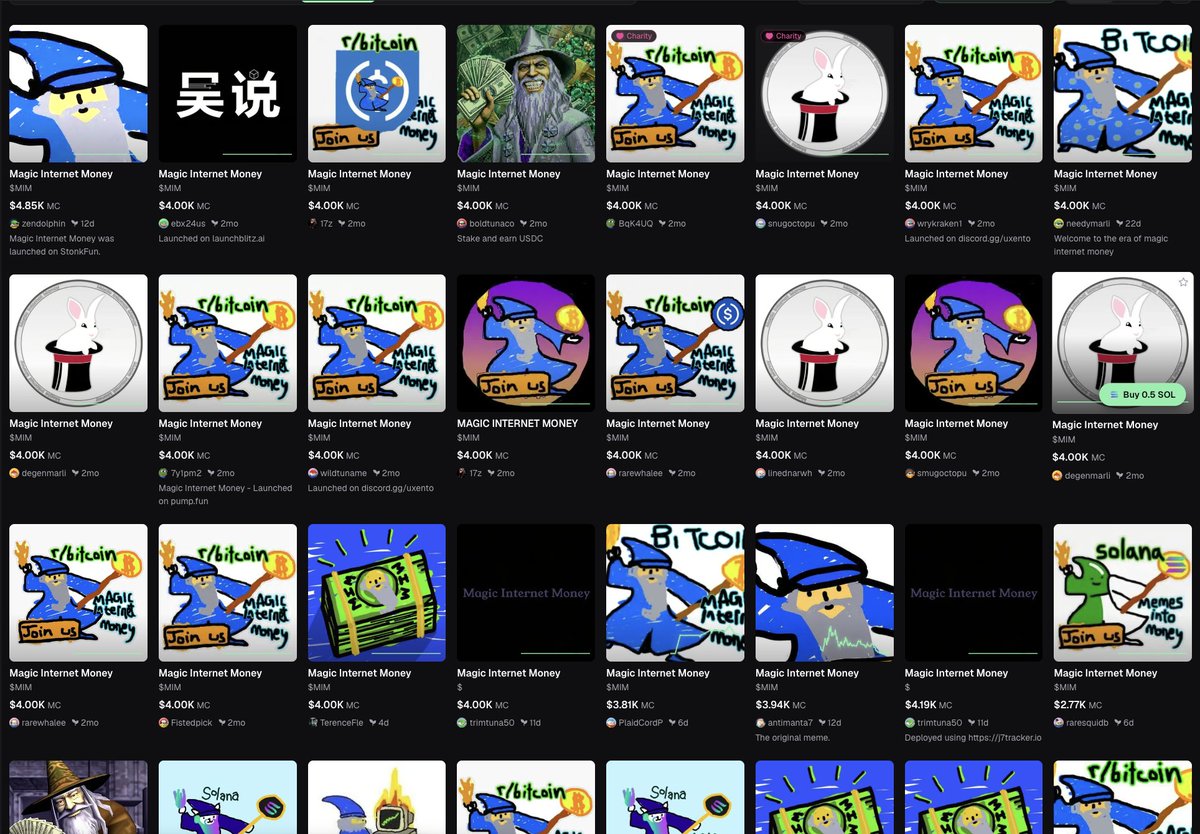Click the zendolphin avatar icon
The image size is (1200, 834).
coord(15,224)
